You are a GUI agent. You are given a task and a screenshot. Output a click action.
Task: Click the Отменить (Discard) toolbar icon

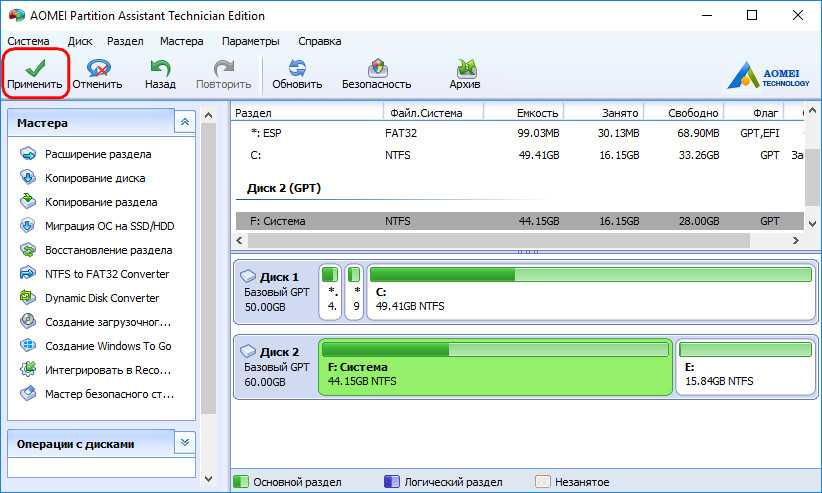coord(98,68)
